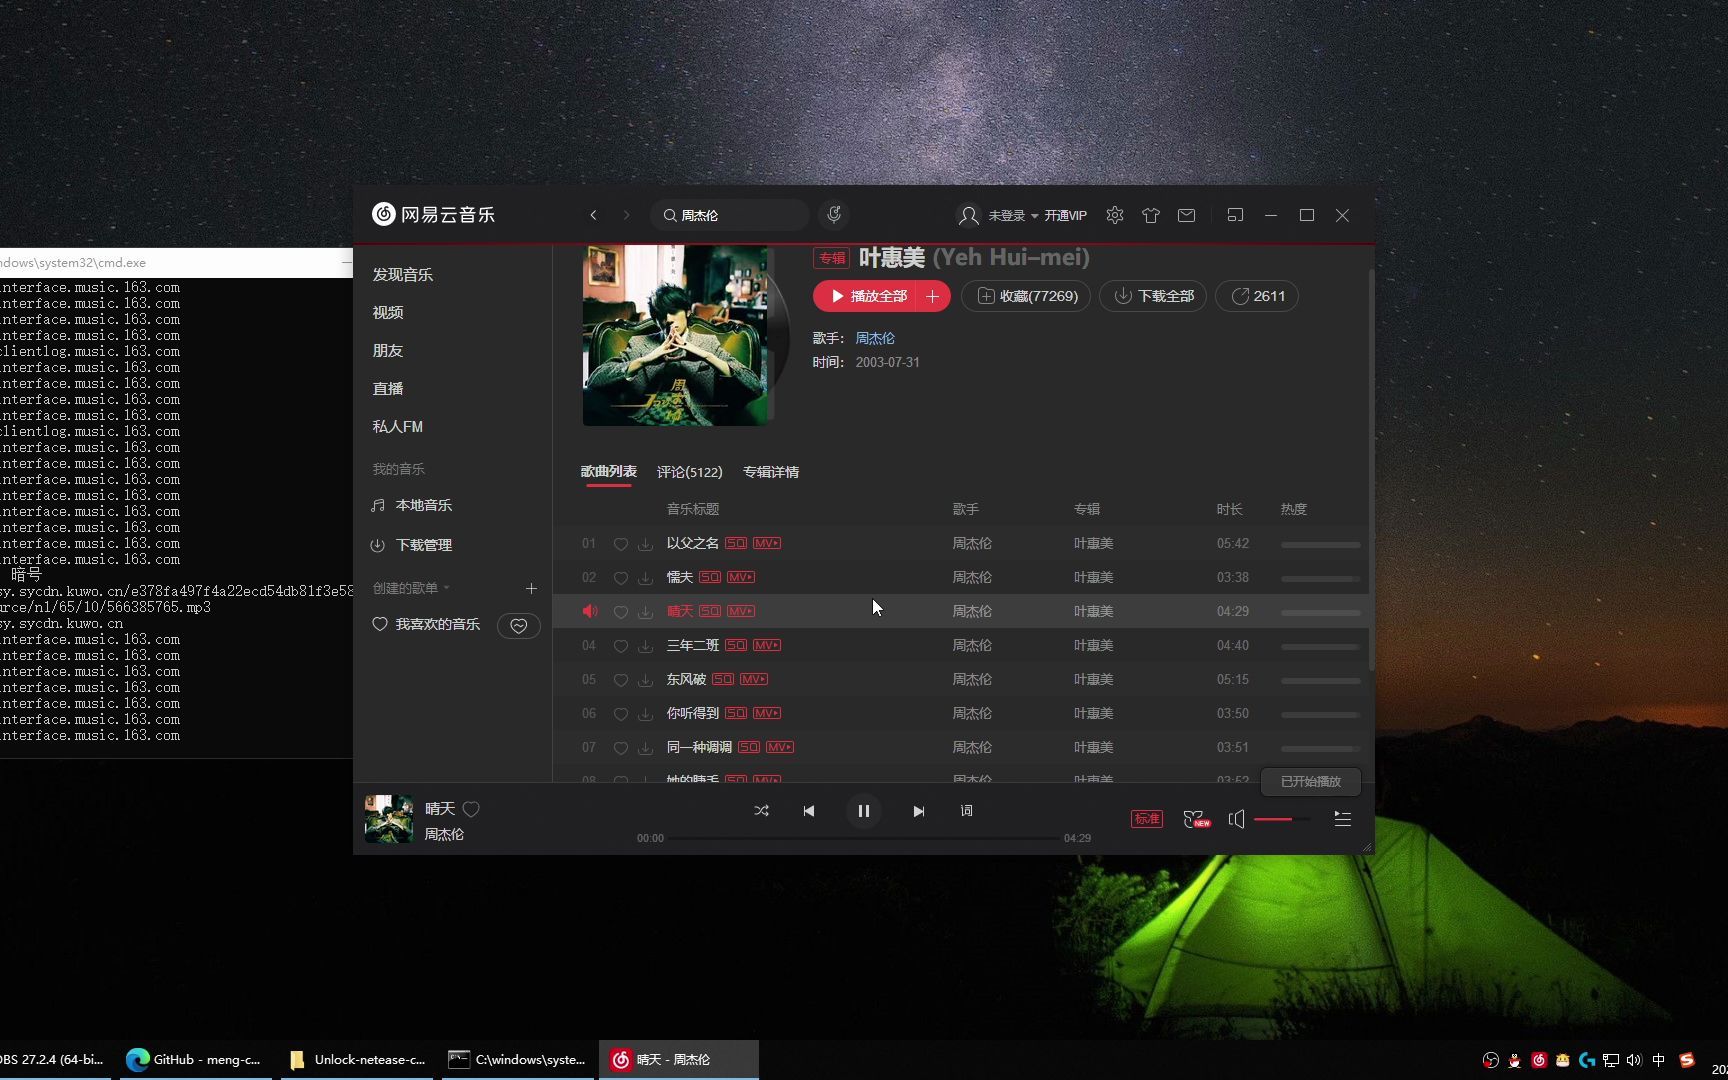Screen dimensions: 1728x1080
Task: Open the MV badge for 东风破
Action: (x=754, y=679)
